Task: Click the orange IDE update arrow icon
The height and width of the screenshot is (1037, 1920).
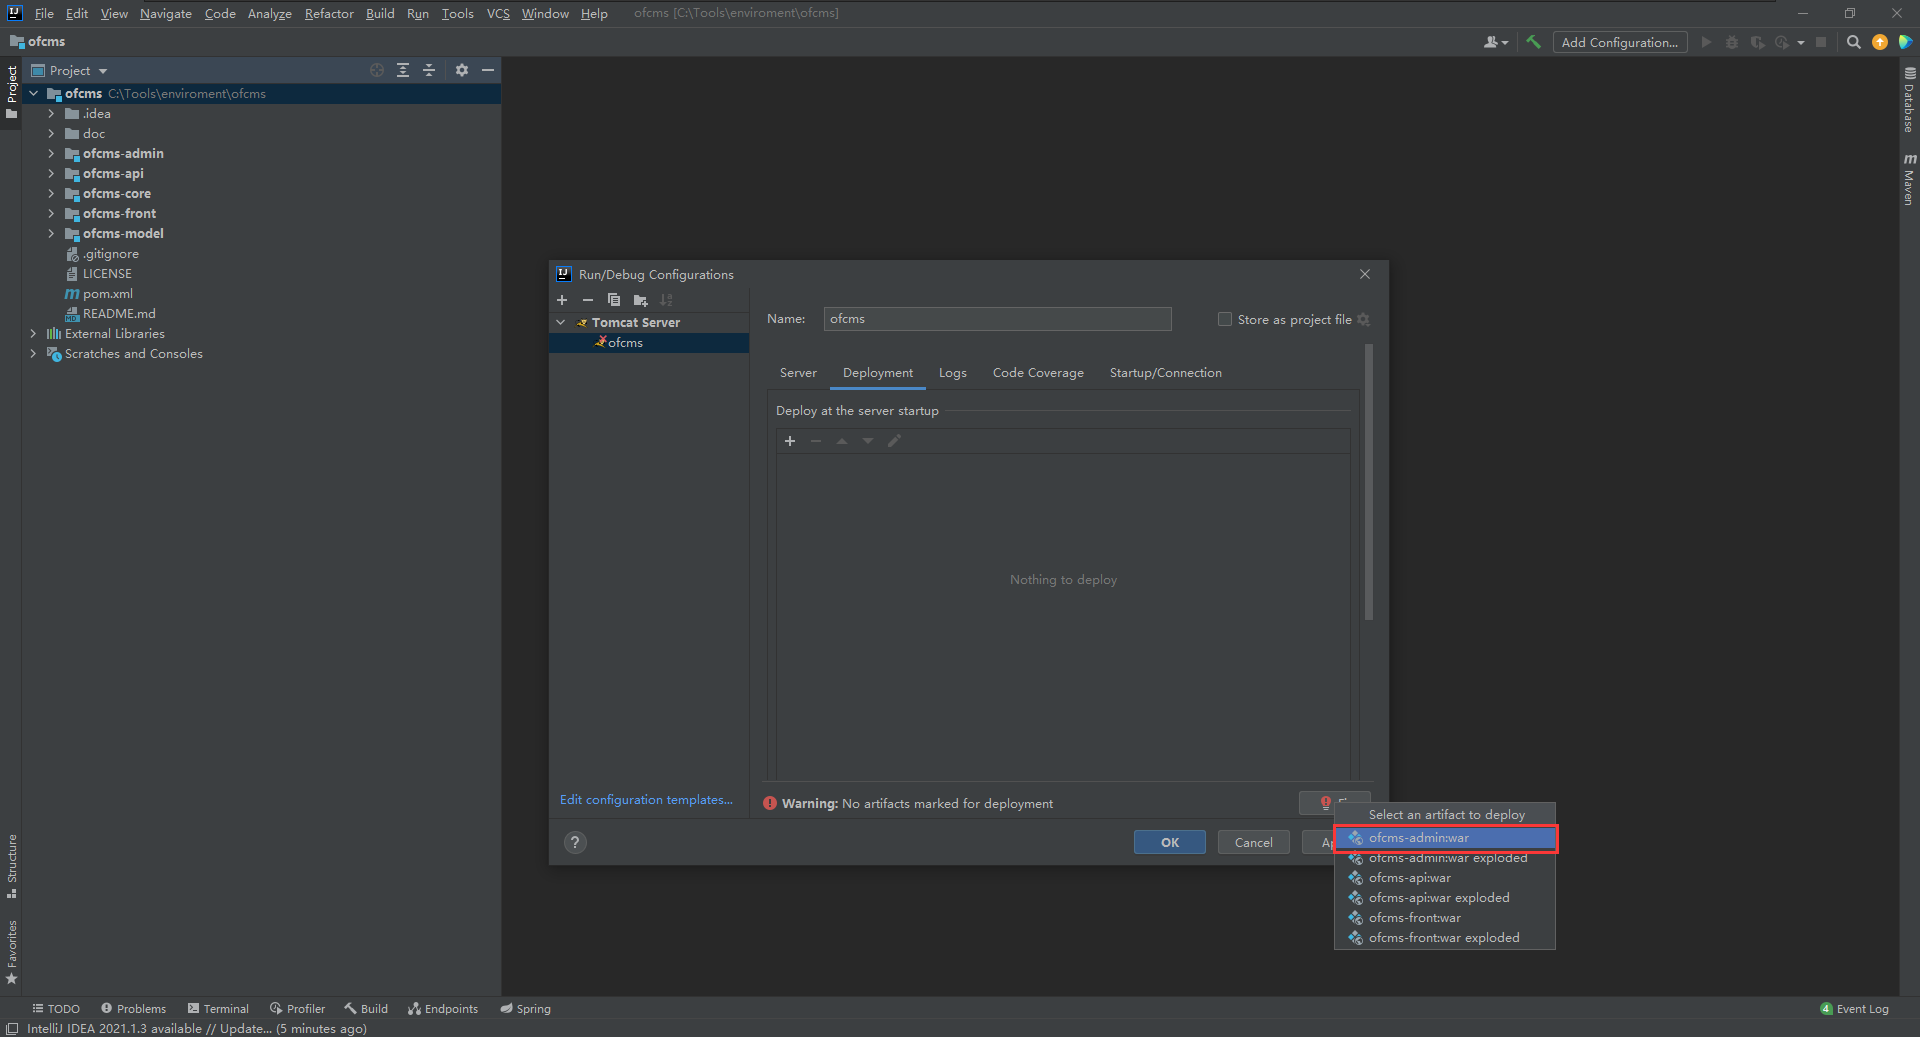Action: coord(1880,42)
